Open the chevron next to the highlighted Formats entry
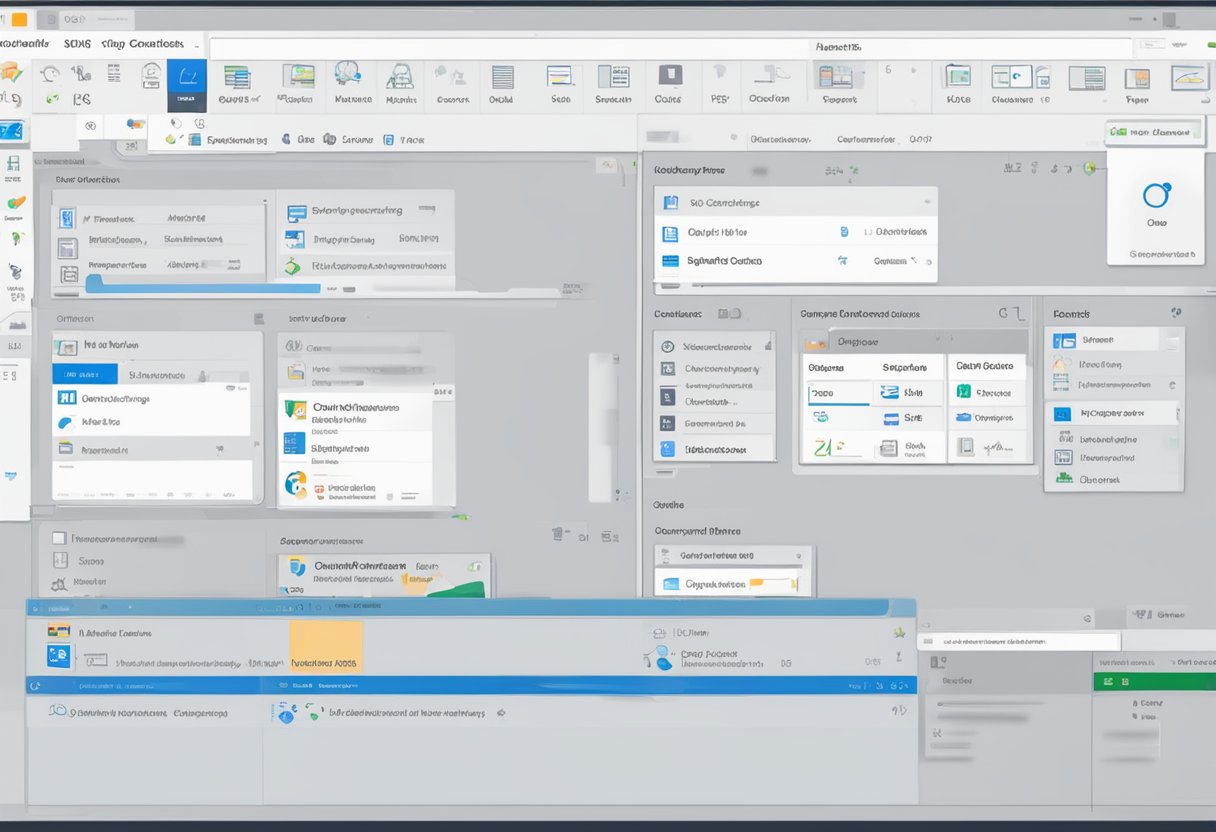This screenshot has width=1216, height=832. click(1178, 412)
